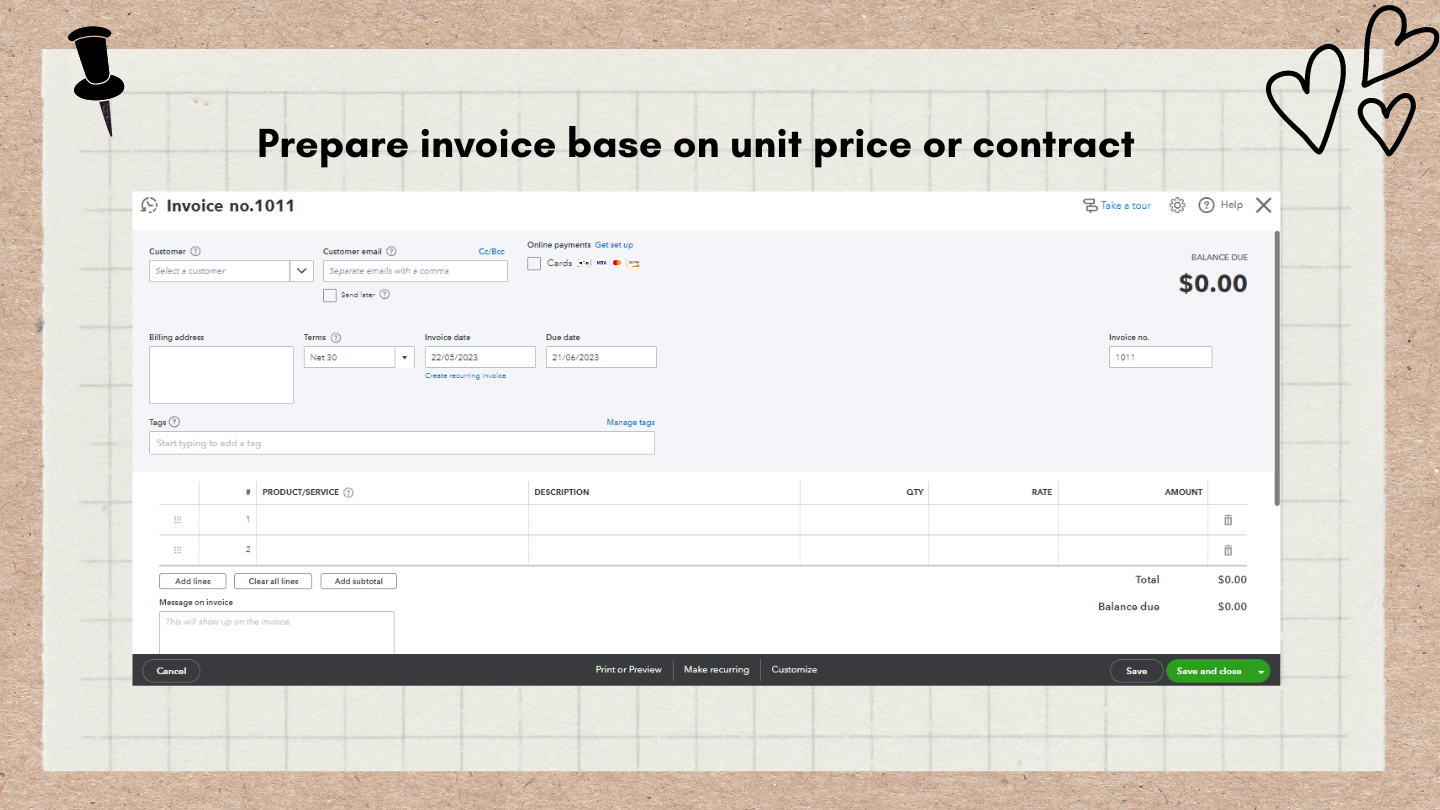Viewport: 1440px width, 810px height.
Task: Click the Message on invoice text area
Action: [277, 632]
